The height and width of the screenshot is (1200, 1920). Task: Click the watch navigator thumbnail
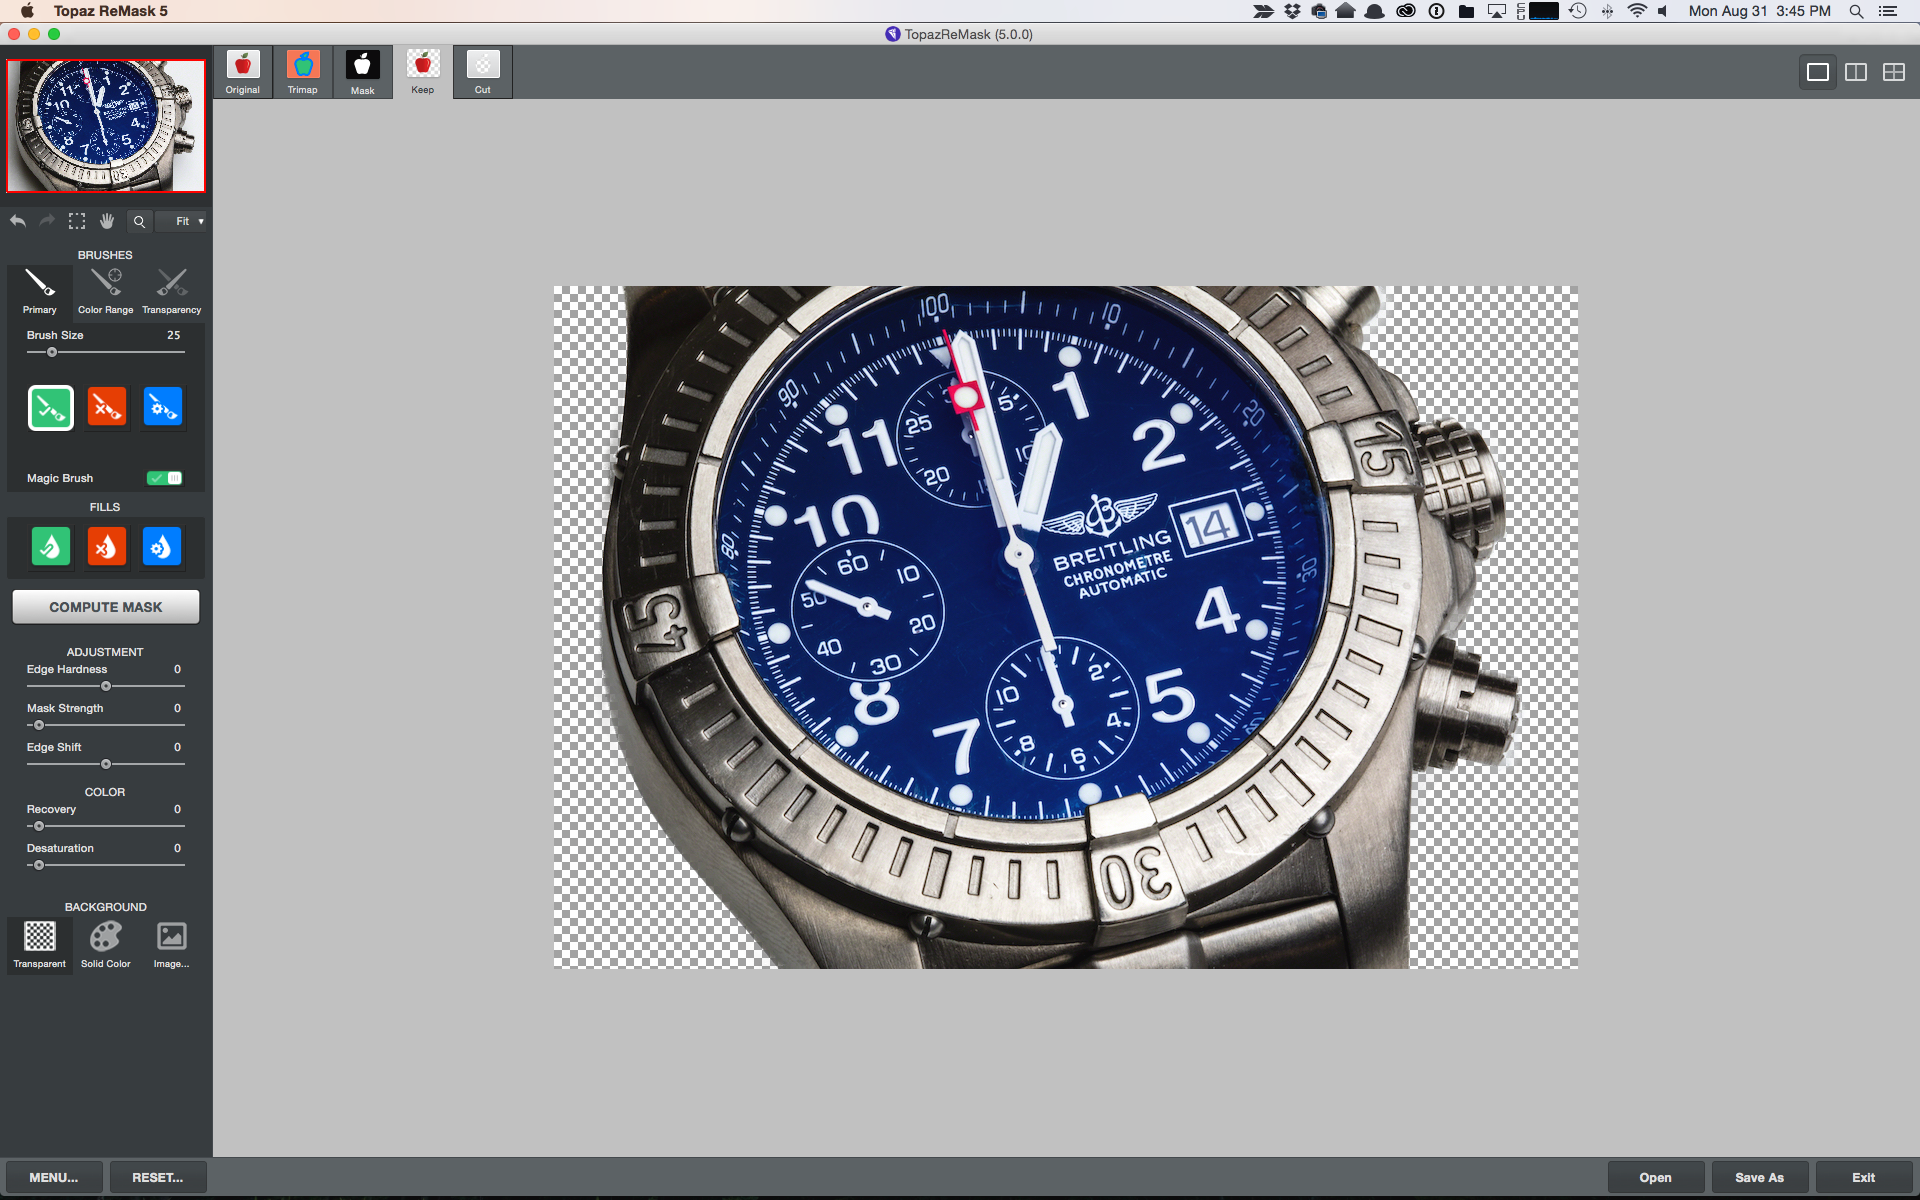pyautogui.click(x=106, y=126)
